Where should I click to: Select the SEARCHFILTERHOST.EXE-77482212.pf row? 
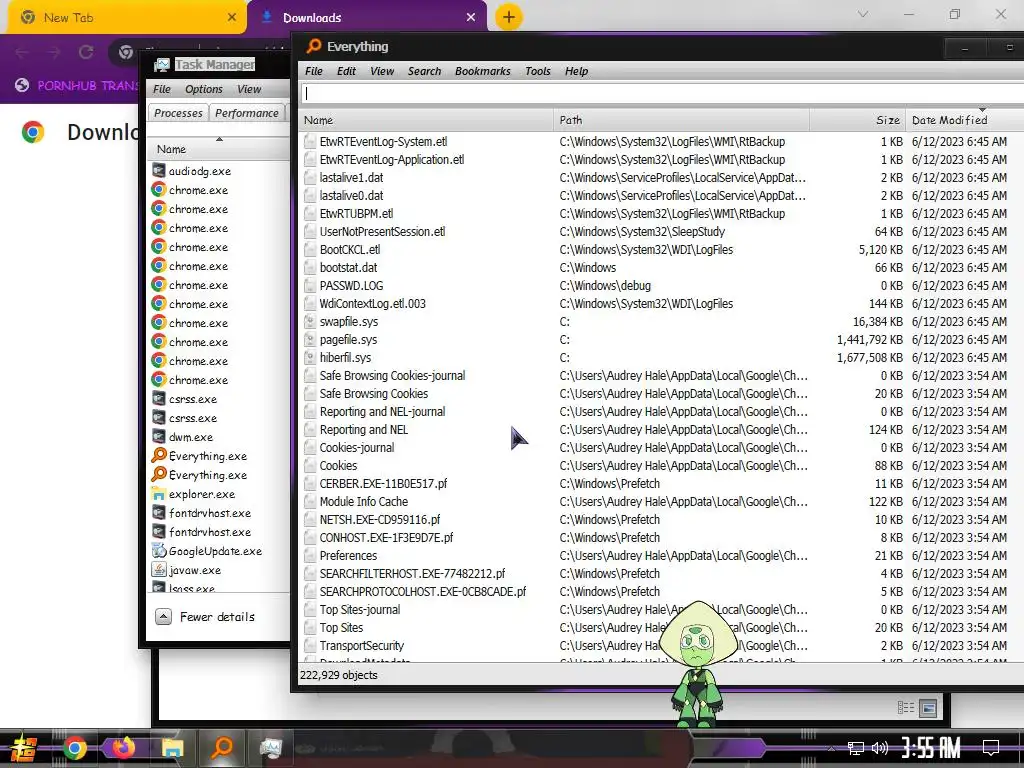662,573
